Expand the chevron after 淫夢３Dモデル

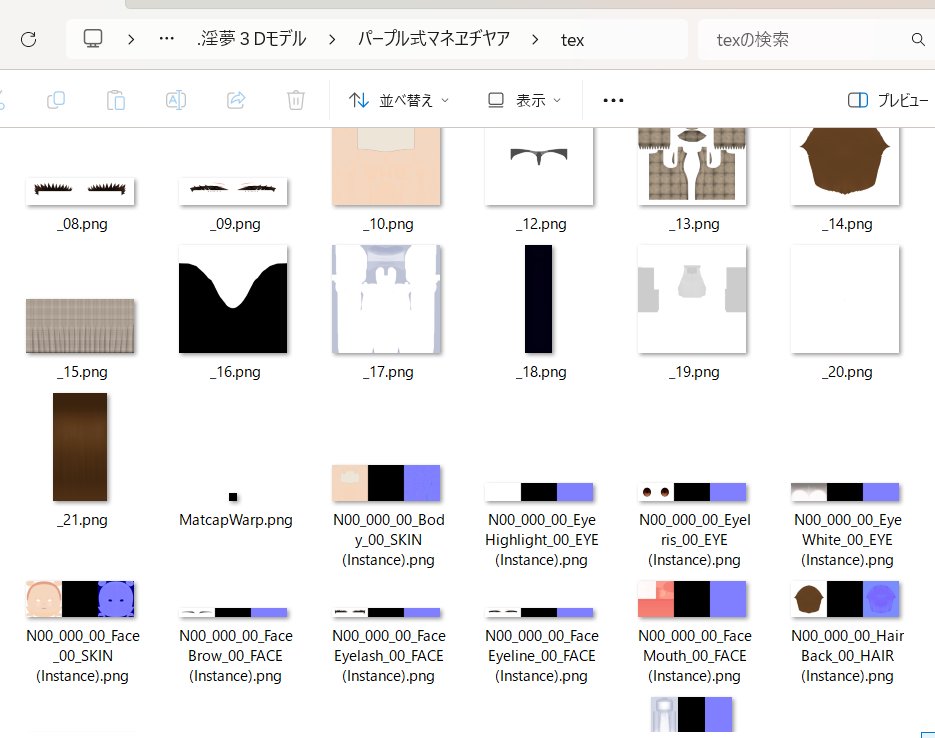[x=332, y=40]
